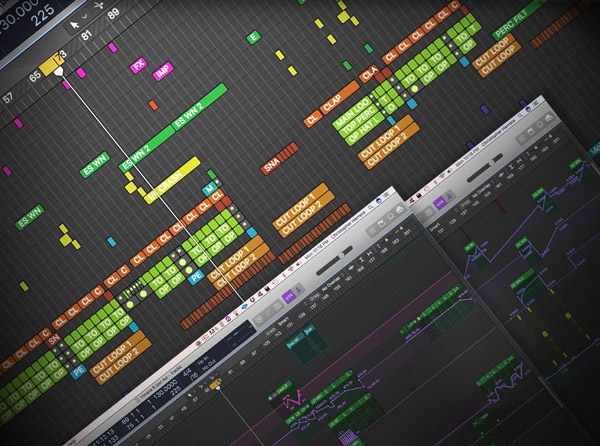Toggle Replace mode button in rightmost window
This screenshot has width=600, height=446.
click(x=429, y=212)
